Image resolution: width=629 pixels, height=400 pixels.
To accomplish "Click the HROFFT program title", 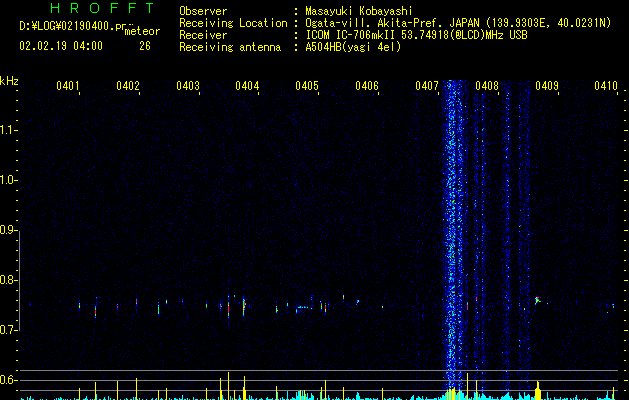I will [x=103, y=8].
